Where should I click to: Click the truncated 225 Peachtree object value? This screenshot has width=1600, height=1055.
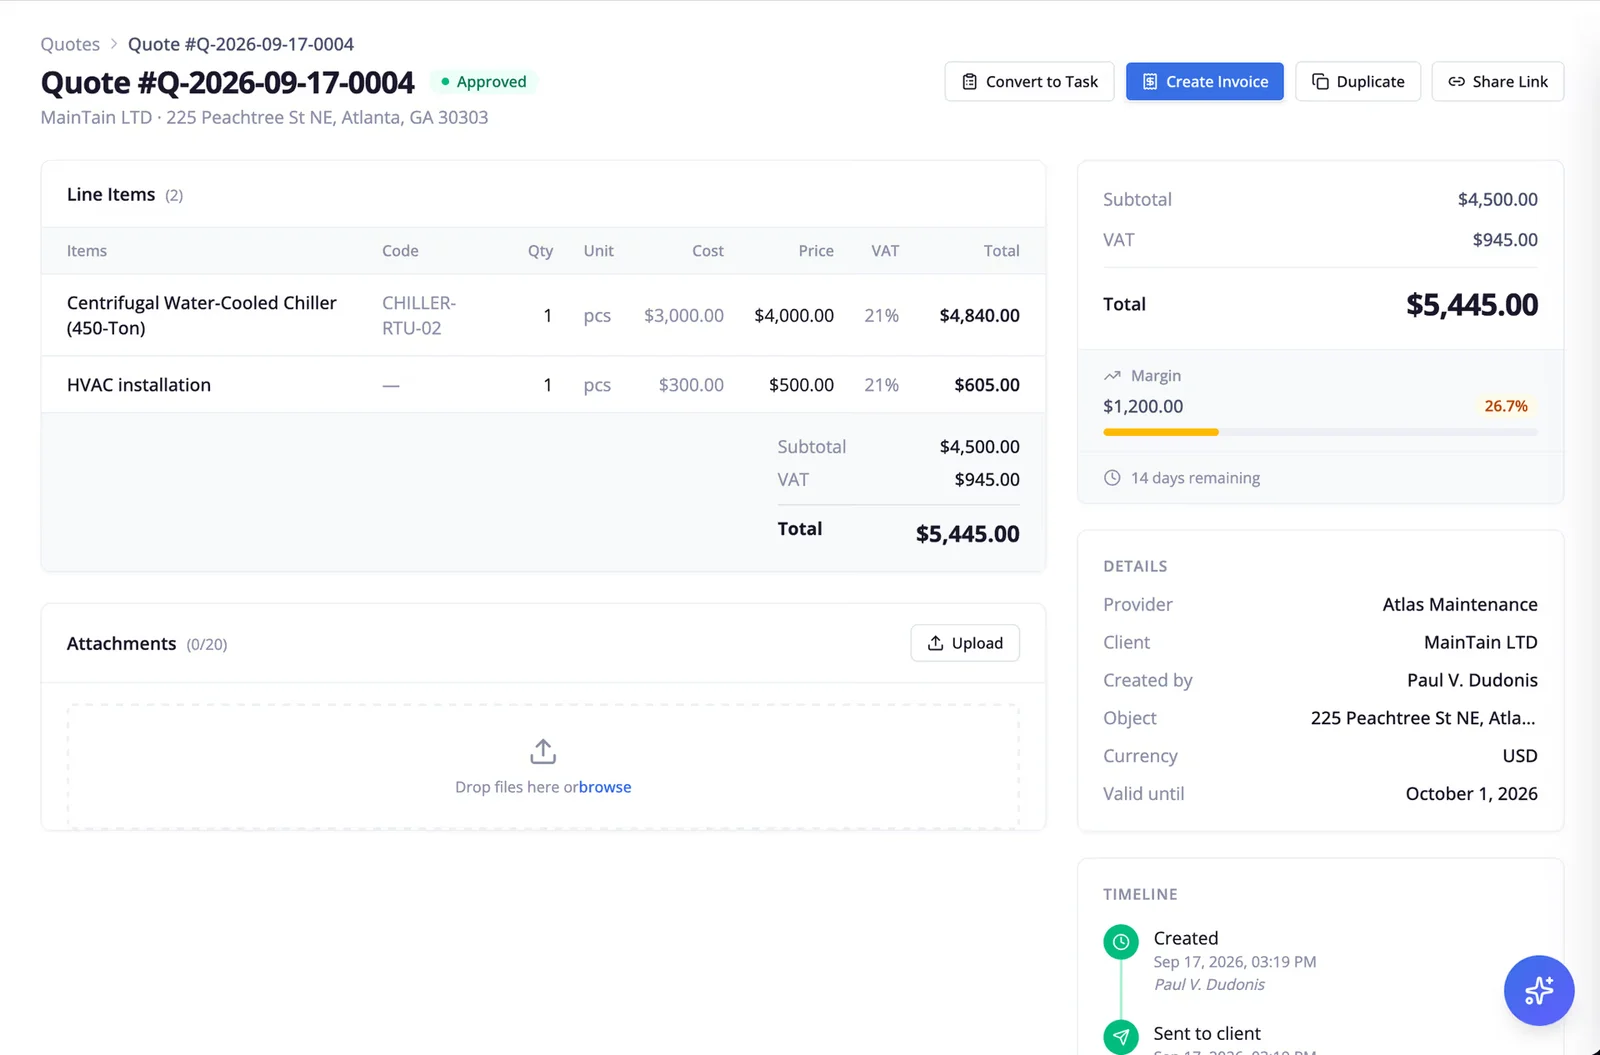[1423, 718]
